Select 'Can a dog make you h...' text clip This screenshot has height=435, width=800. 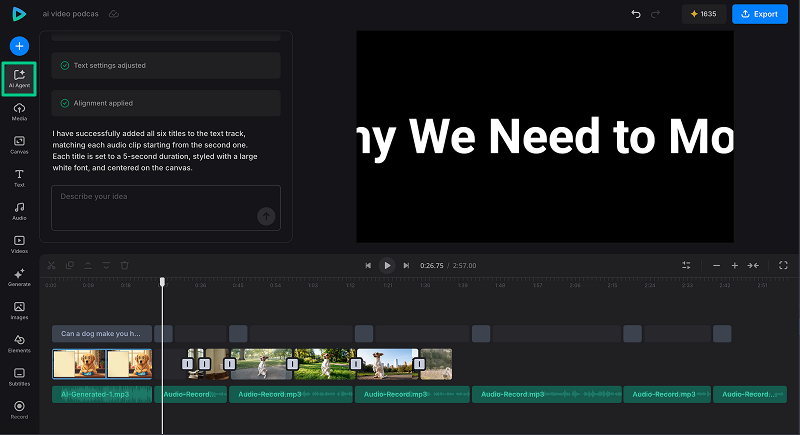click(x=102, y=334)
